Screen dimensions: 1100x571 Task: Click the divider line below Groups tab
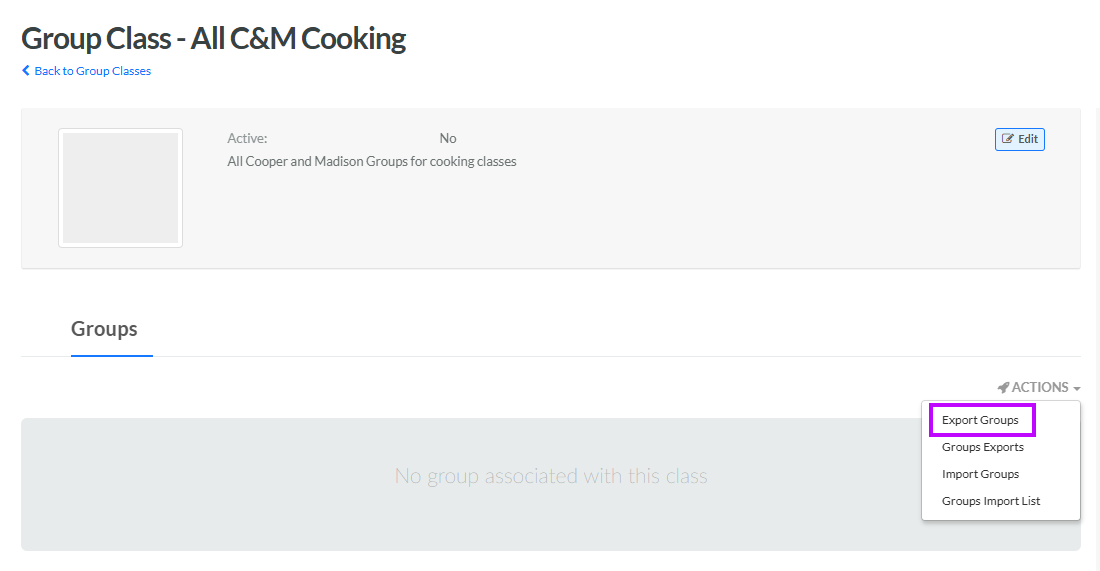600,356
